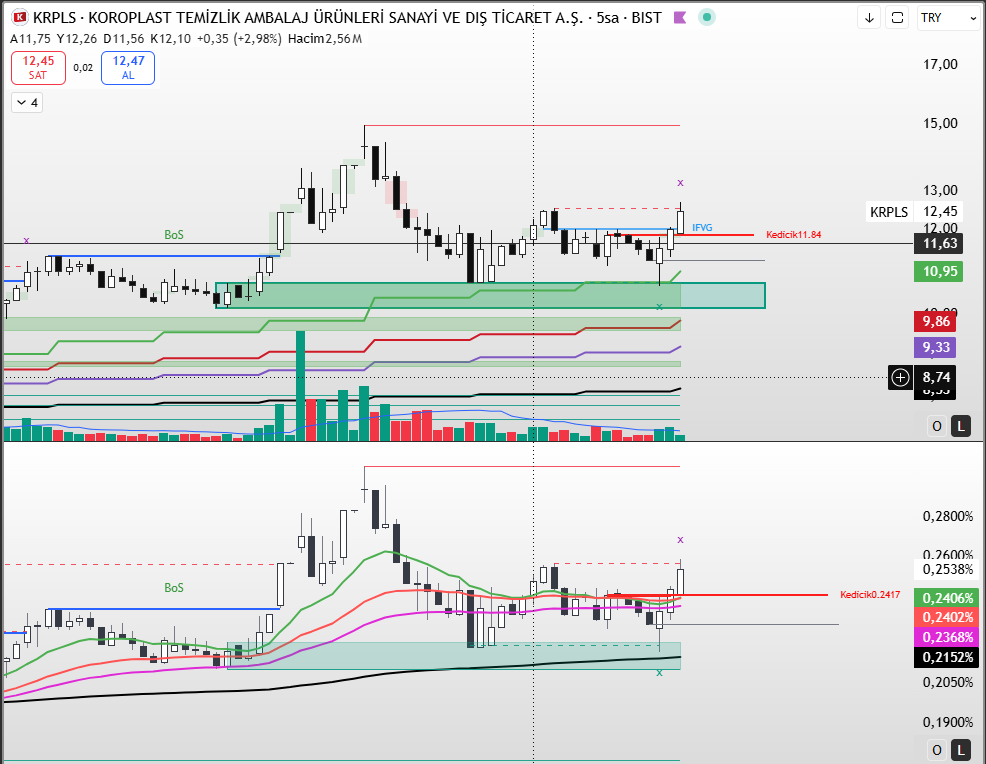Click the KRPLS 12,45 last price label
Screen dimensions: 986x764
(914, 211)
